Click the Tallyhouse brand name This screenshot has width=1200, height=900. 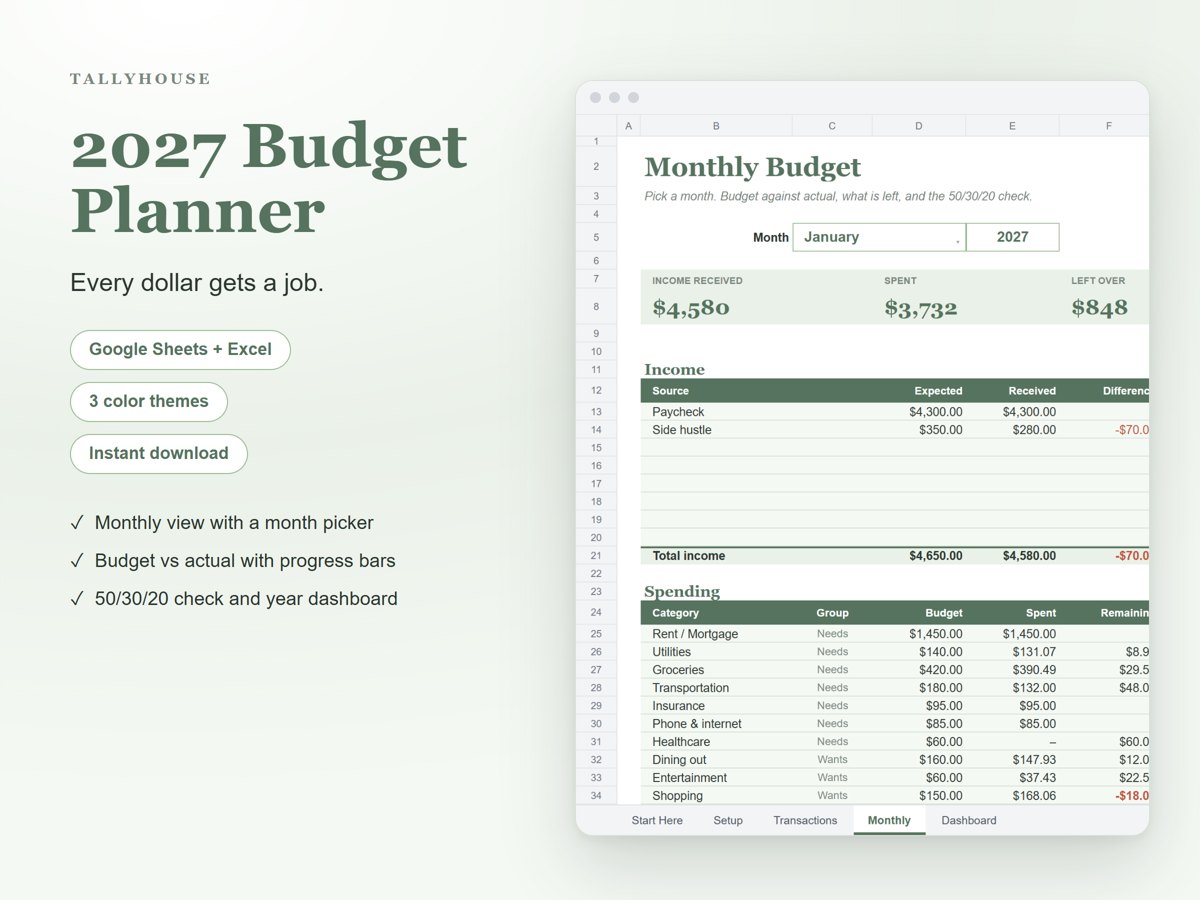tap(140, 79)
